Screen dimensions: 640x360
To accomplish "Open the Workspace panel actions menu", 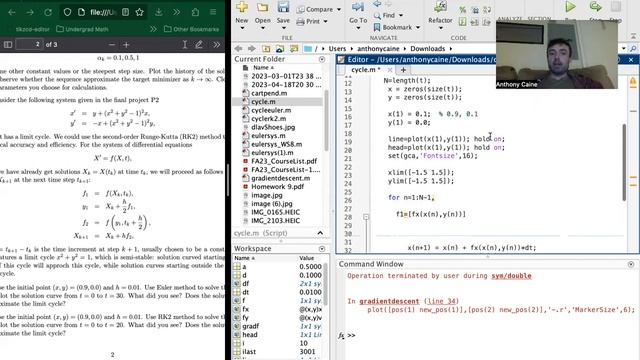I will click(x=322, y=249).
